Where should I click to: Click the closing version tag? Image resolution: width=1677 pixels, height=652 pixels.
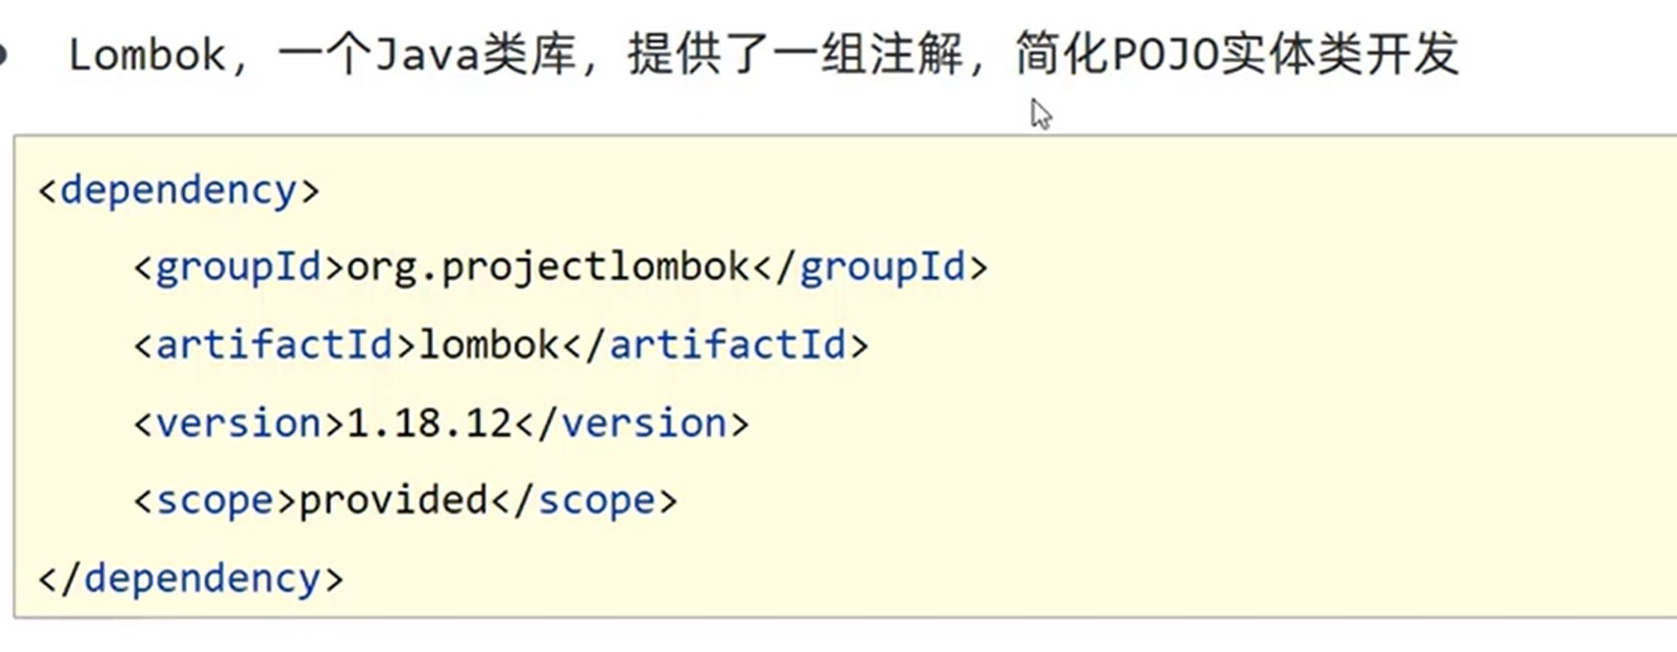click(x=632, y=423)
